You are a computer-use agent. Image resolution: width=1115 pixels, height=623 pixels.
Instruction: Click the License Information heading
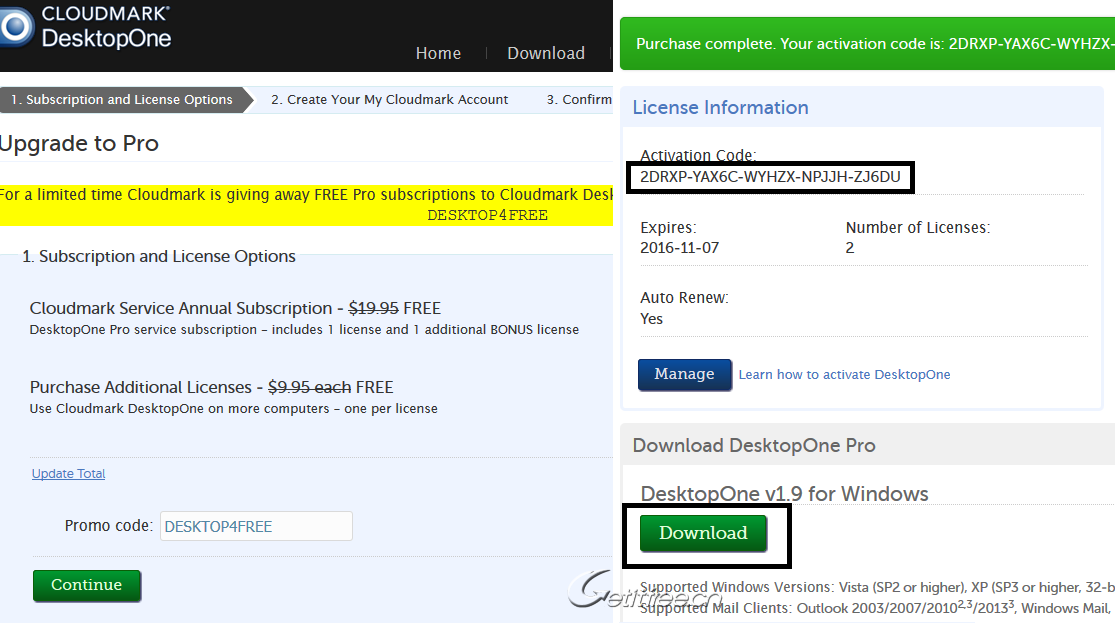(720, 107)
